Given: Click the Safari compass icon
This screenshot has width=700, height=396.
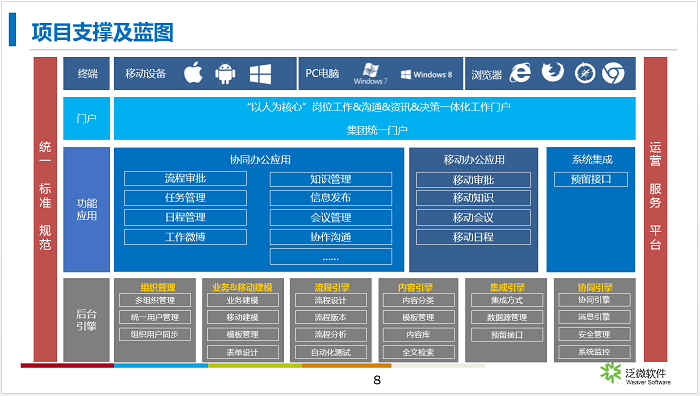Looking at the screenshot, I should pos(585,73).
